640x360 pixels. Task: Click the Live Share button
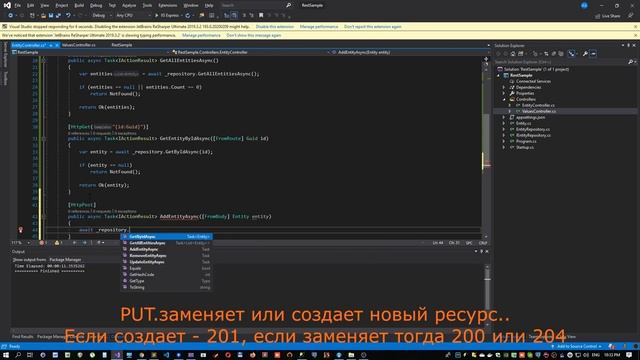pos(608,16)
